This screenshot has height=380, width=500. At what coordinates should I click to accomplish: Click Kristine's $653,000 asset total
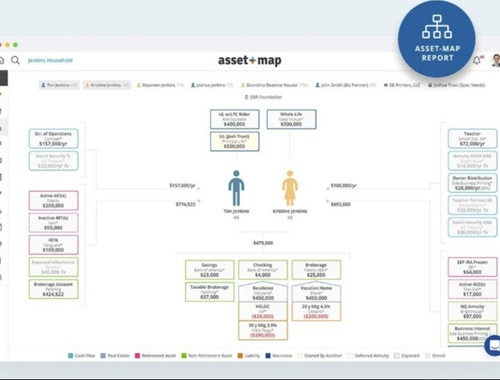click(x=341, y=204)
